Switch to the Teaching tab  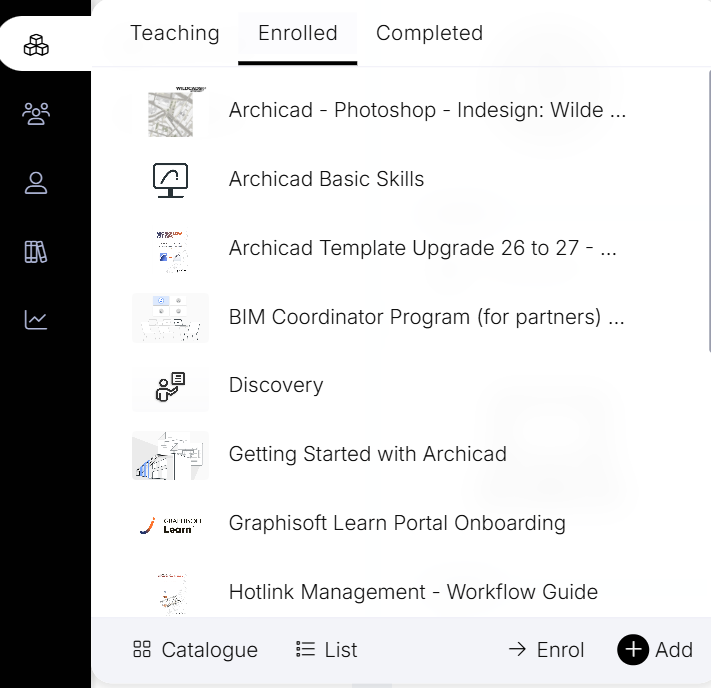click(x=175, y=33)
